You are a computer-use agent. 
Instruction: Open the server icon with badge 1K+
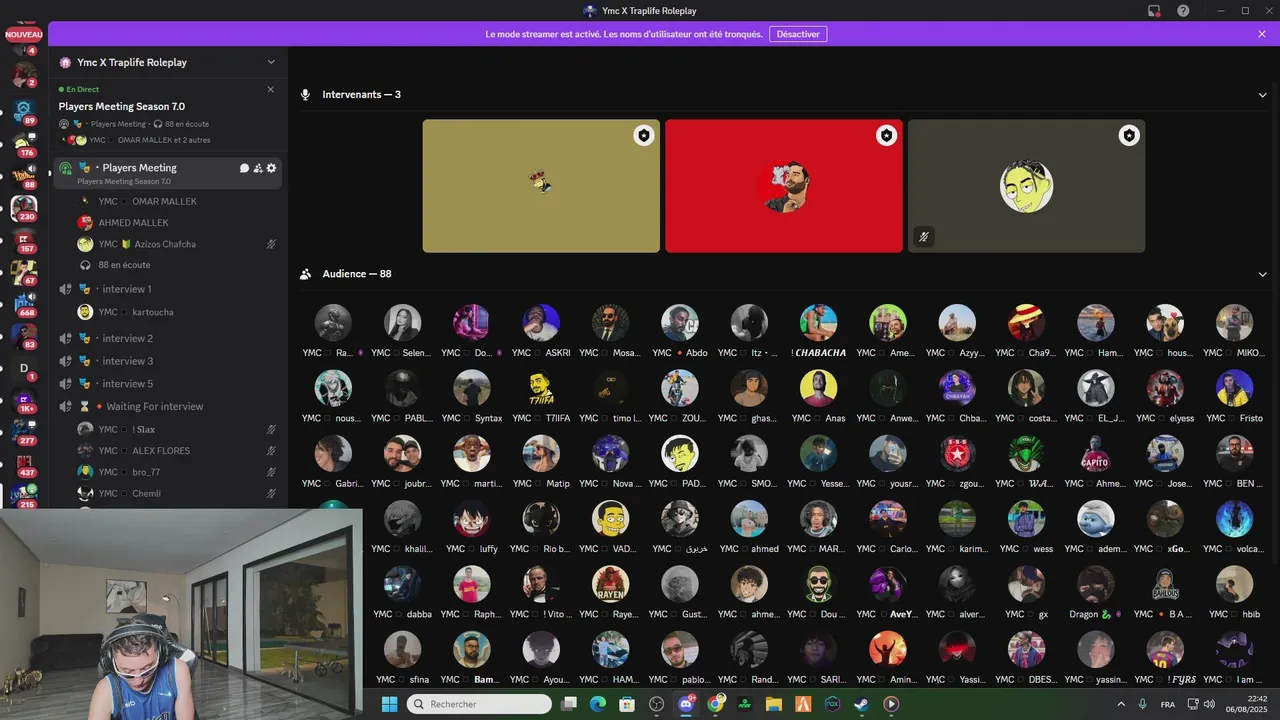click(24, 400)
